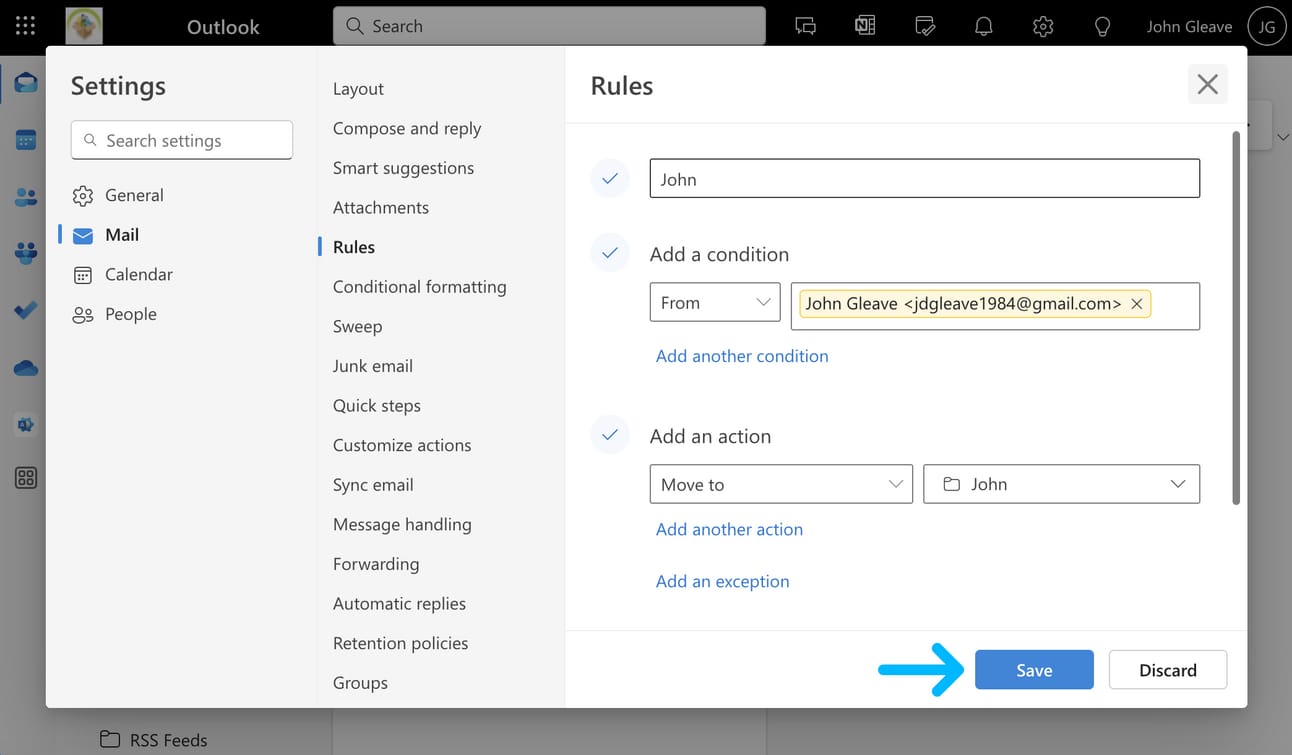Click the Rules pane vertical scrollbar
The image size is (1292, 755).
pos(1237,317)
